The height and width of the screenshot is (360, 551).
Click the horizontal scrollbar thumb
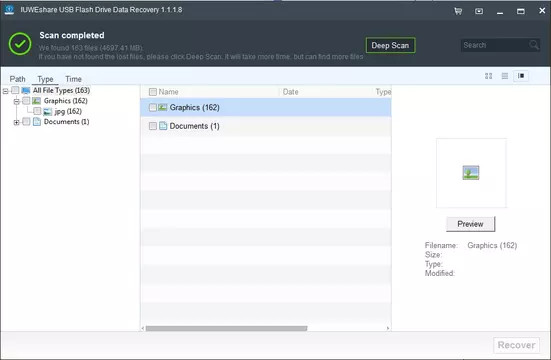[x=227, y=328]
